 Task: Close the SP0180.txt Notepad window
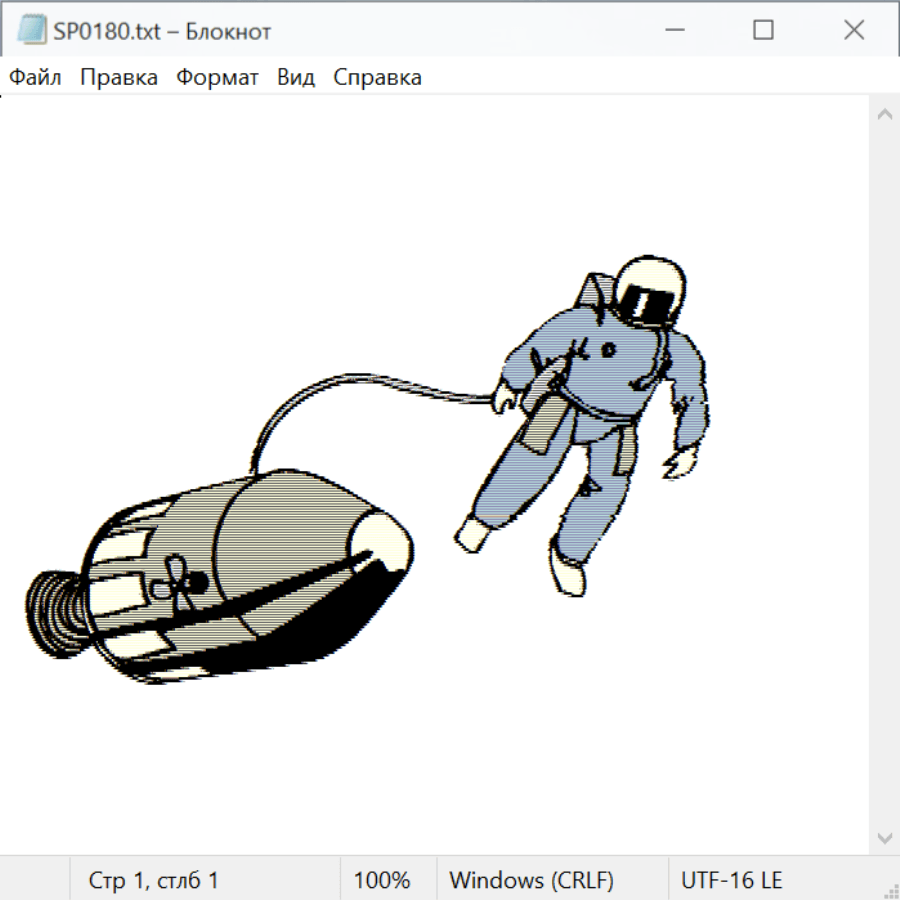click(853, 31)
